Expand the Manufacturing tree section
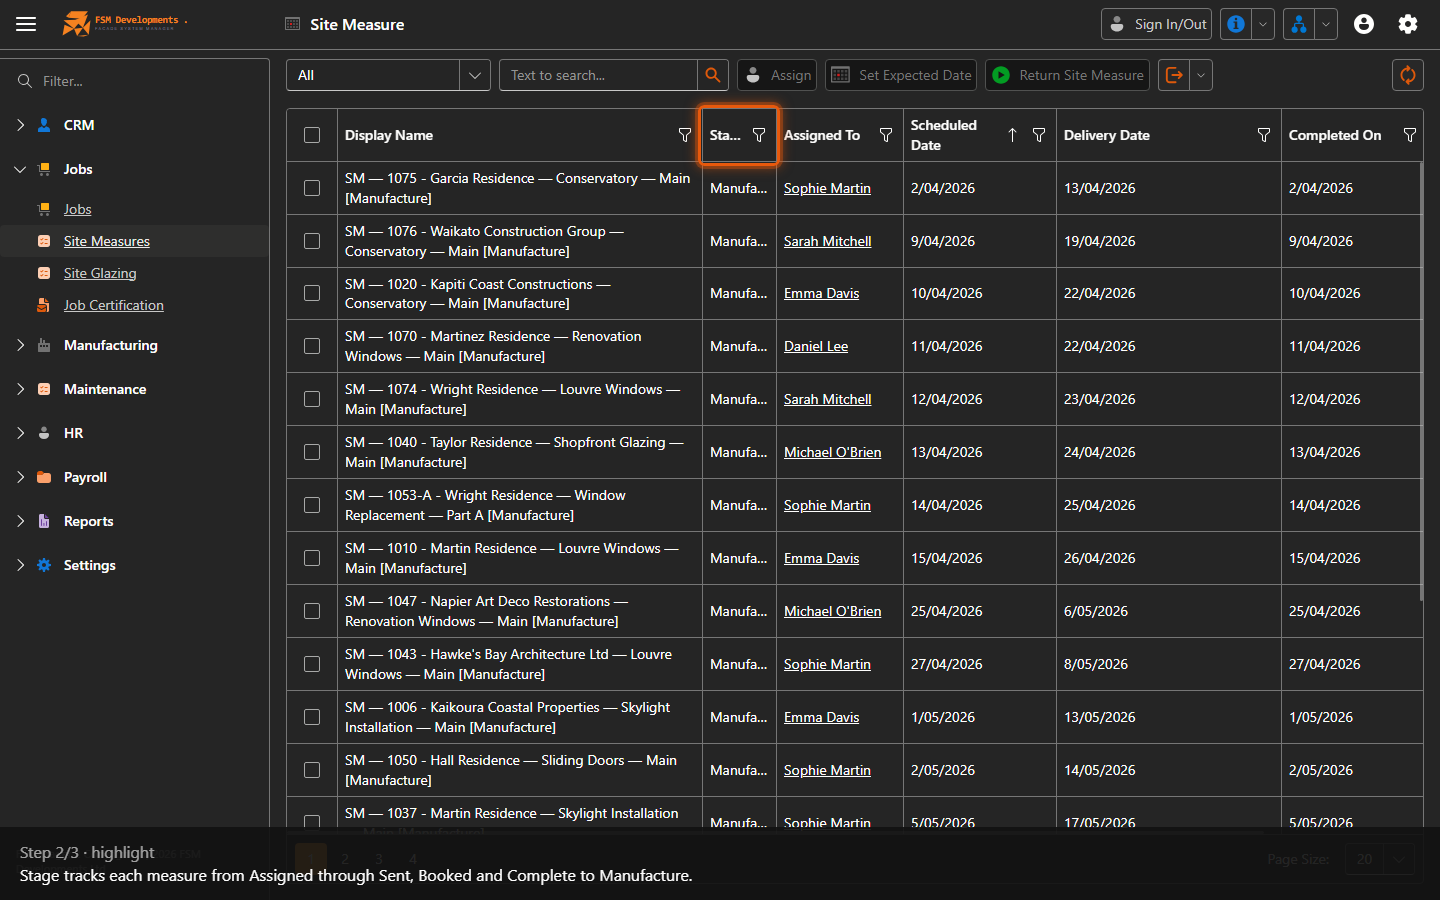This screenshot has height=900, width=1440. [20, 345]
